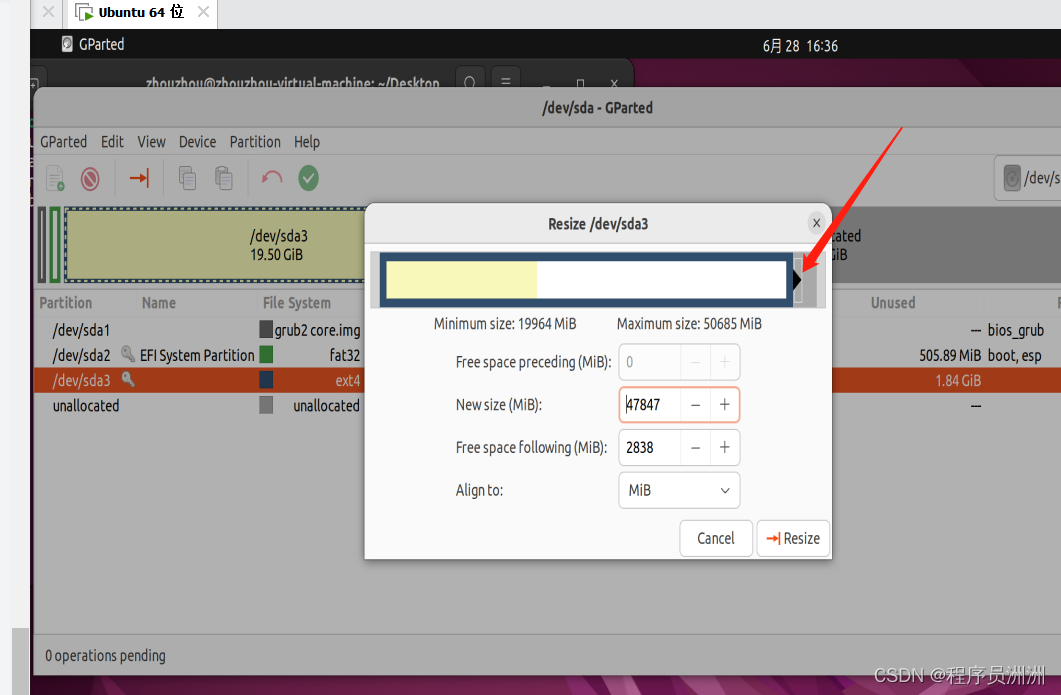Open the Edit menu
The height and width of the screenshot is (695, 1061).
(112, 141)
